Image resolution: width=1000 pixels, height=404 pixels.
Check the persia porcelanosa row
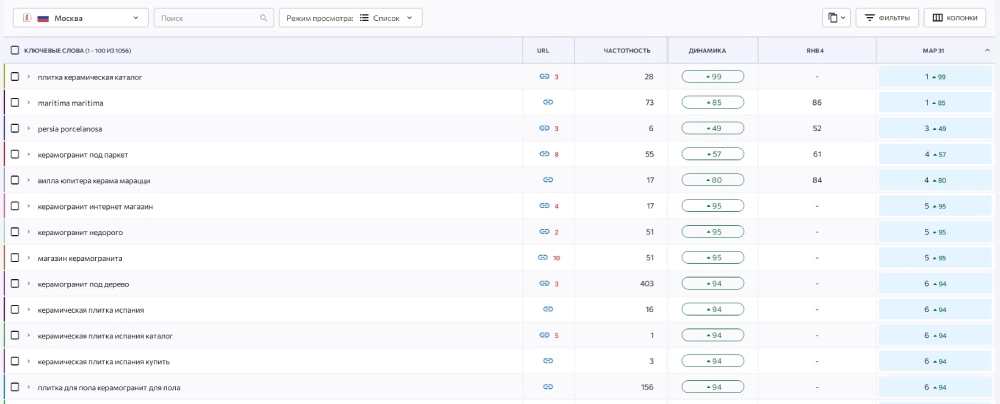(x=15, y=128)
